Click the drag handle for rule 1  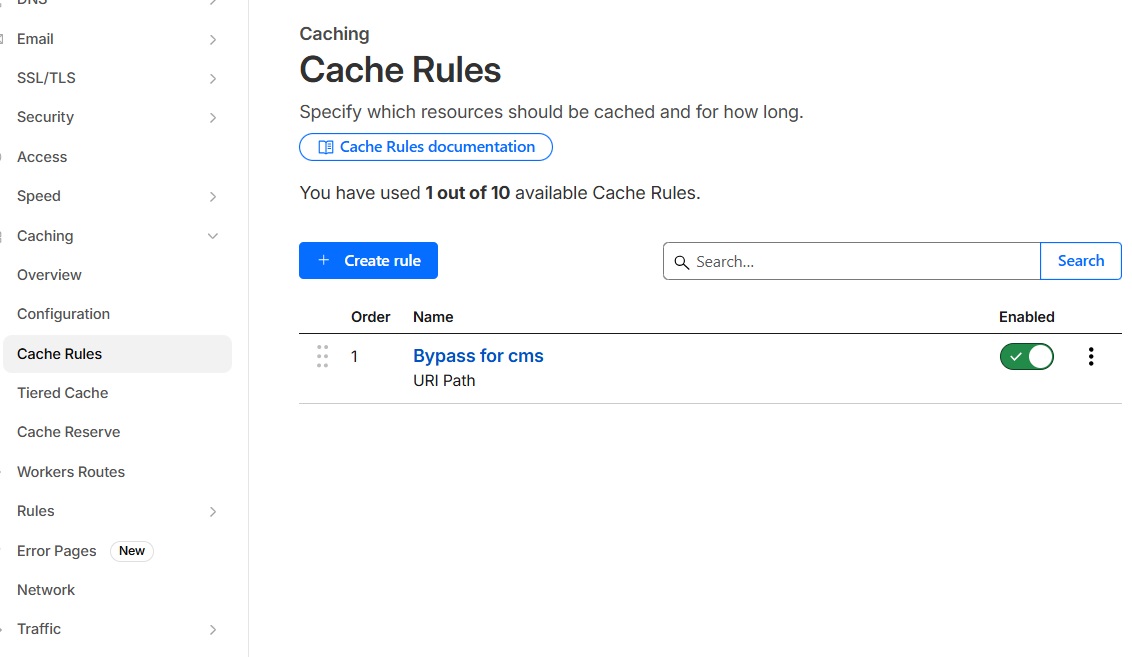tap(322, 357)
